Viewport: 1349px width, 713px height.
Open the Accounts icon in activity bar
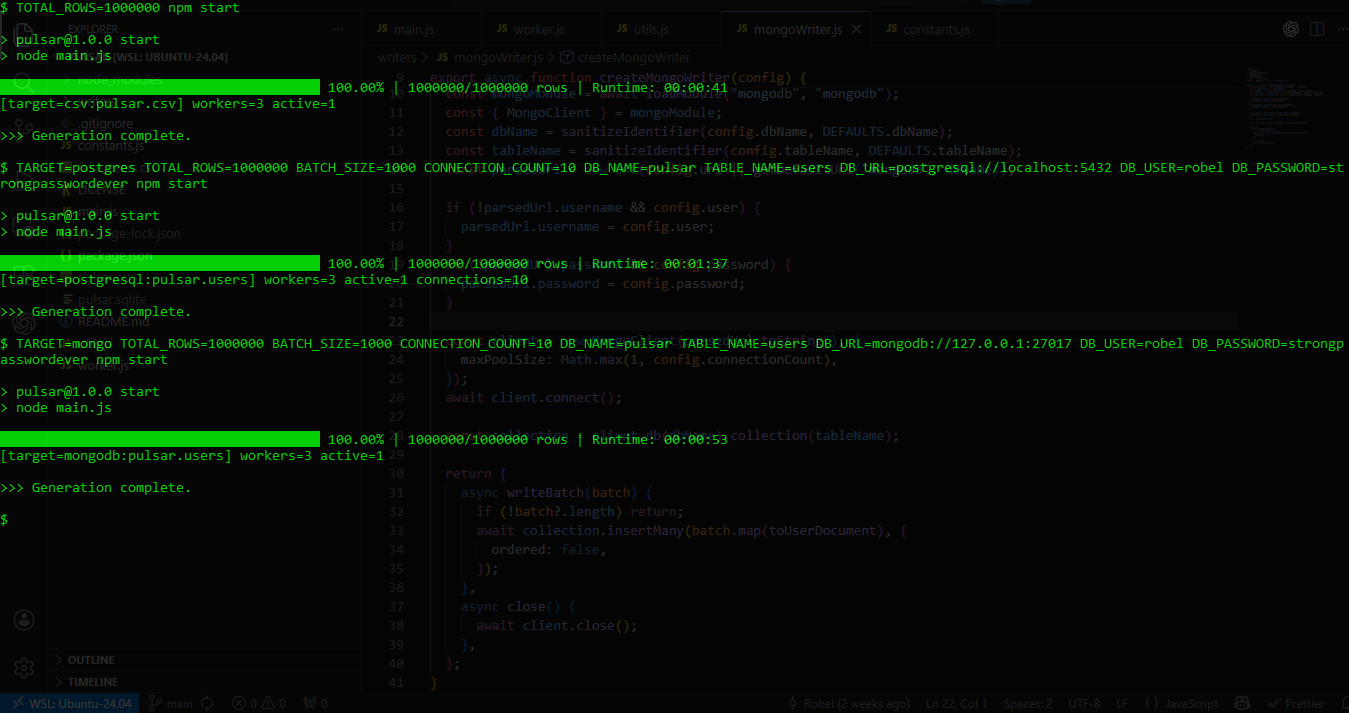click(24, 620)
